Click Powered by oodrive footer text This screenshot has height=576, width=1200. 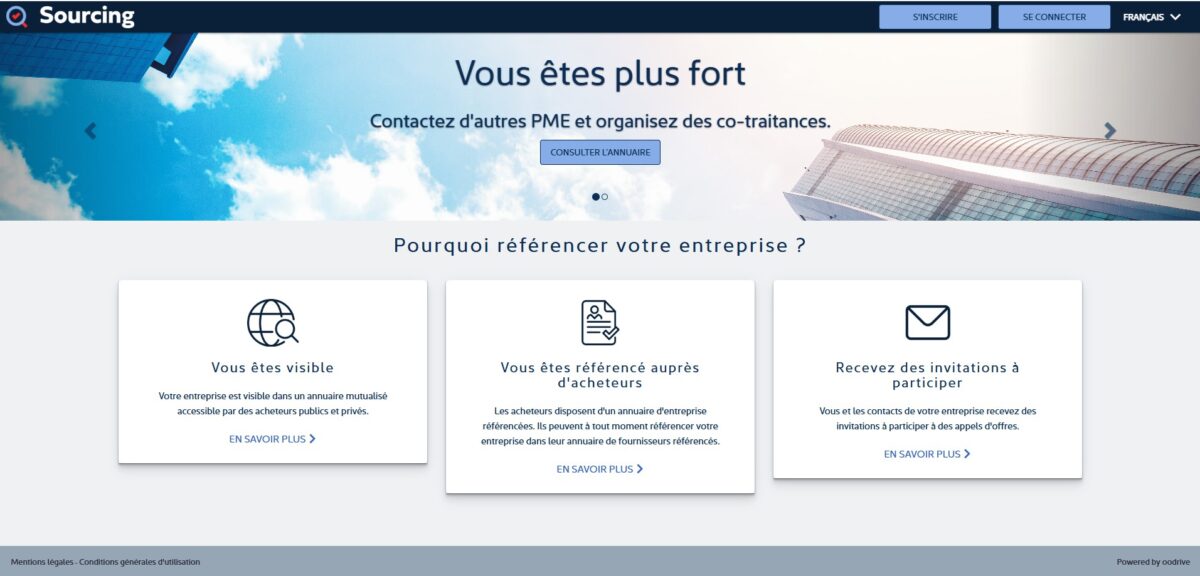click(x=1153, y=562)
